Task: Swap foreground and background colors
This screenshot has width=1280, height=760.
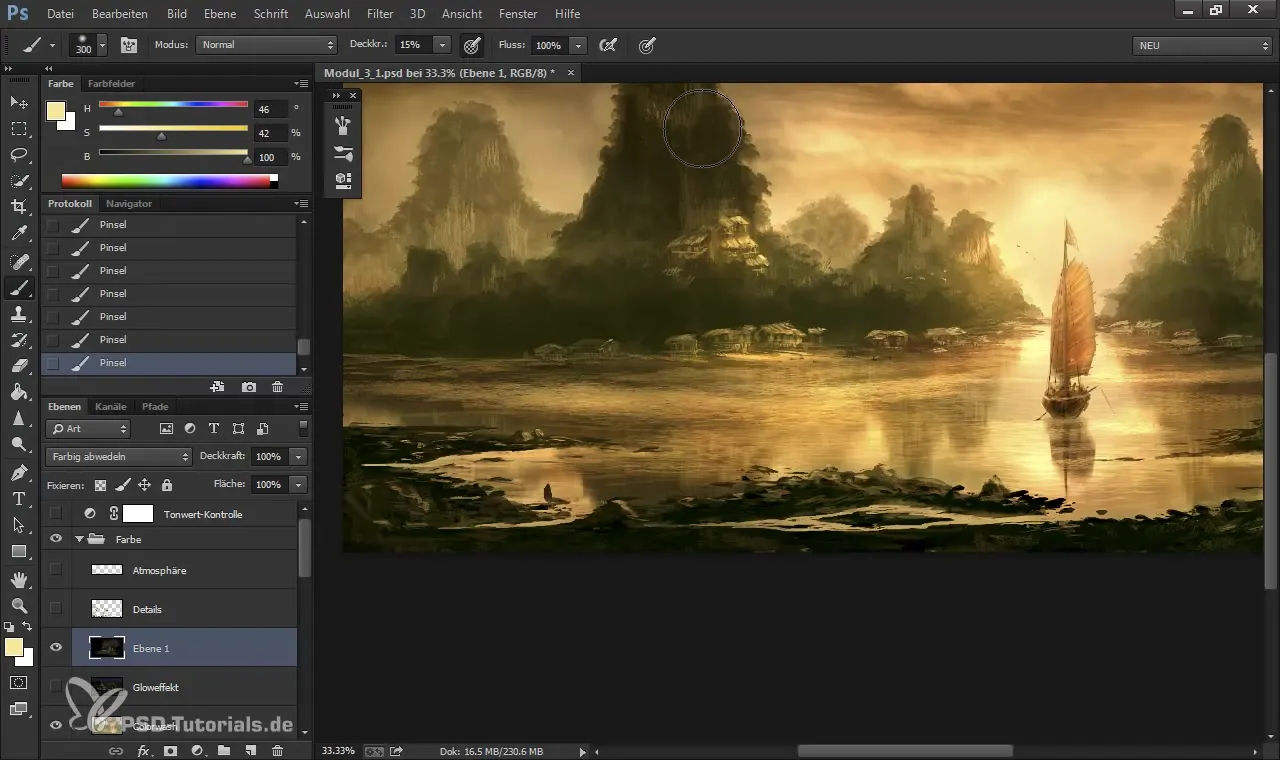Action: (x=27, y=627)
